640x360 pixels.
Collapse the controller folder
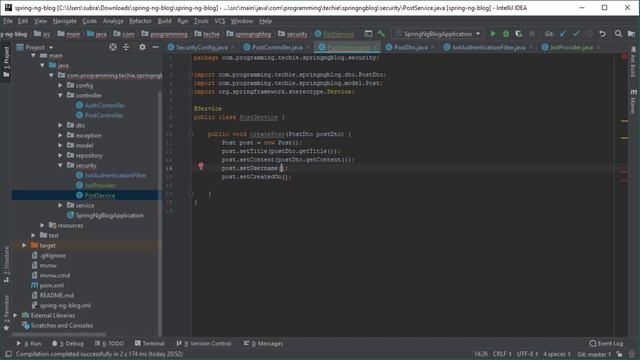(x=60, y=96)
